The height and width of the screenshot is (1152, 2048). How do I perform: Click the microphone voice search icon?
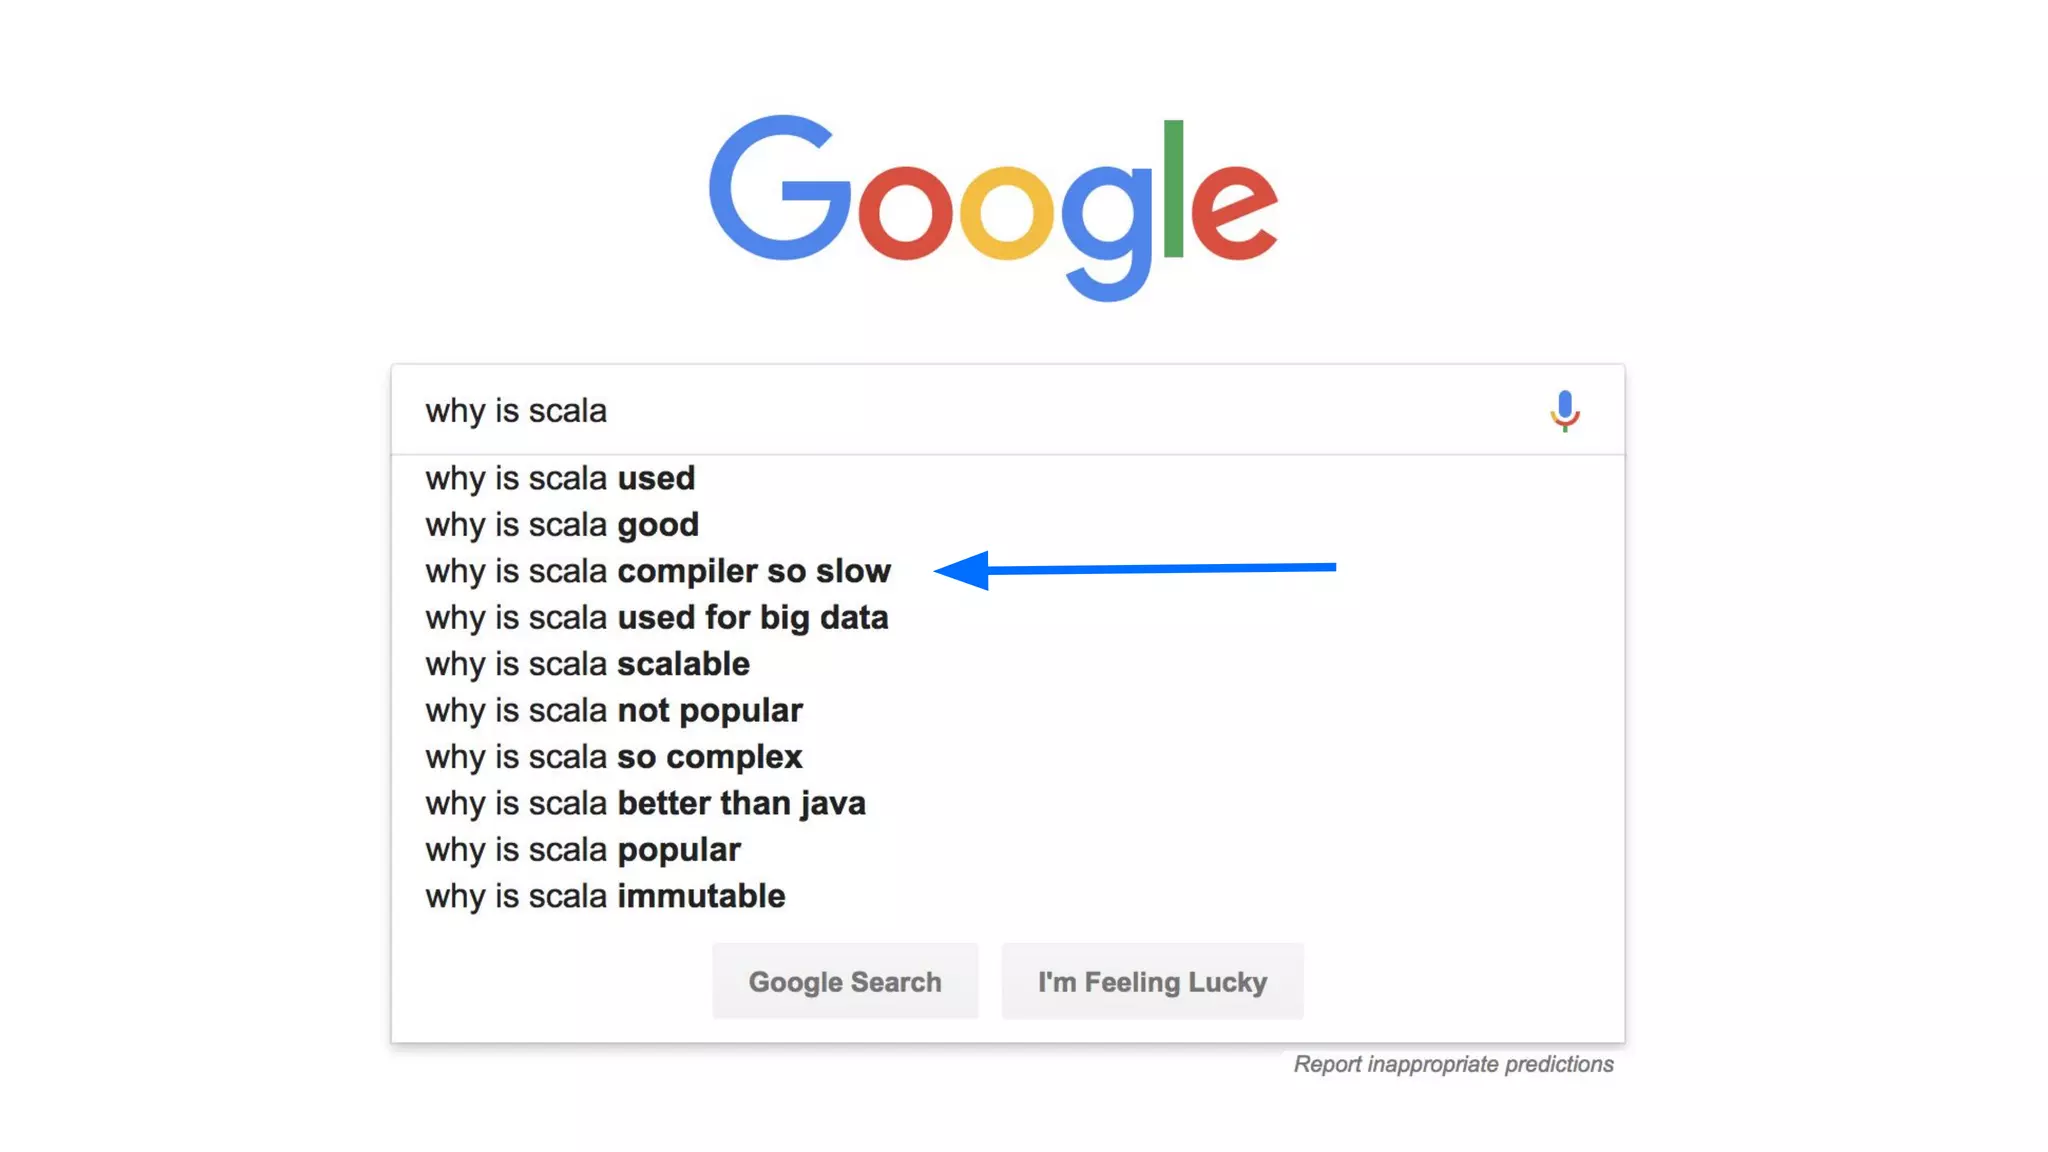click(1564, 410)
